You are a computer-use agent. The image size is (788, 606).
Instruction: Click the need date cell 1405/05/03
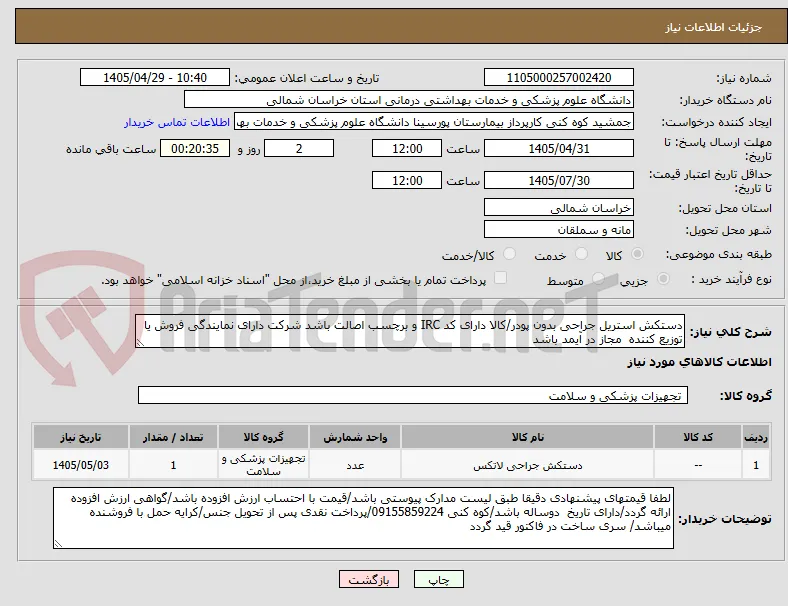[81, 465]
